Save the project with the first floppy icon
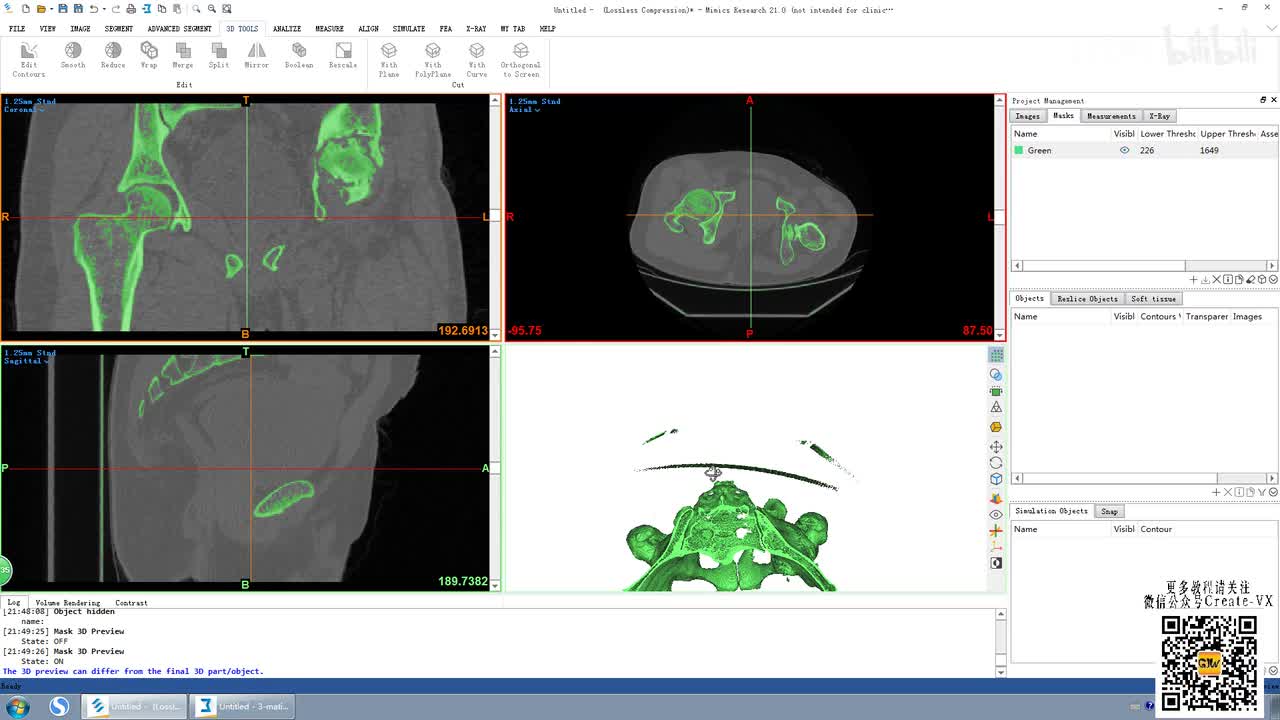The width and height of the screenshot is (1280, 720). point(62,9)
